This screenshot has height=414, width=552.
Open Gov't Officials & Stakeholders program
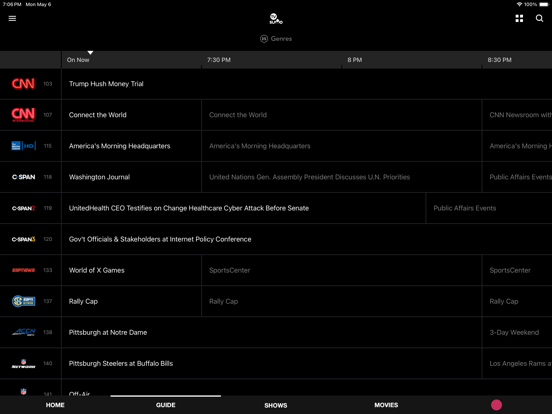307,239
